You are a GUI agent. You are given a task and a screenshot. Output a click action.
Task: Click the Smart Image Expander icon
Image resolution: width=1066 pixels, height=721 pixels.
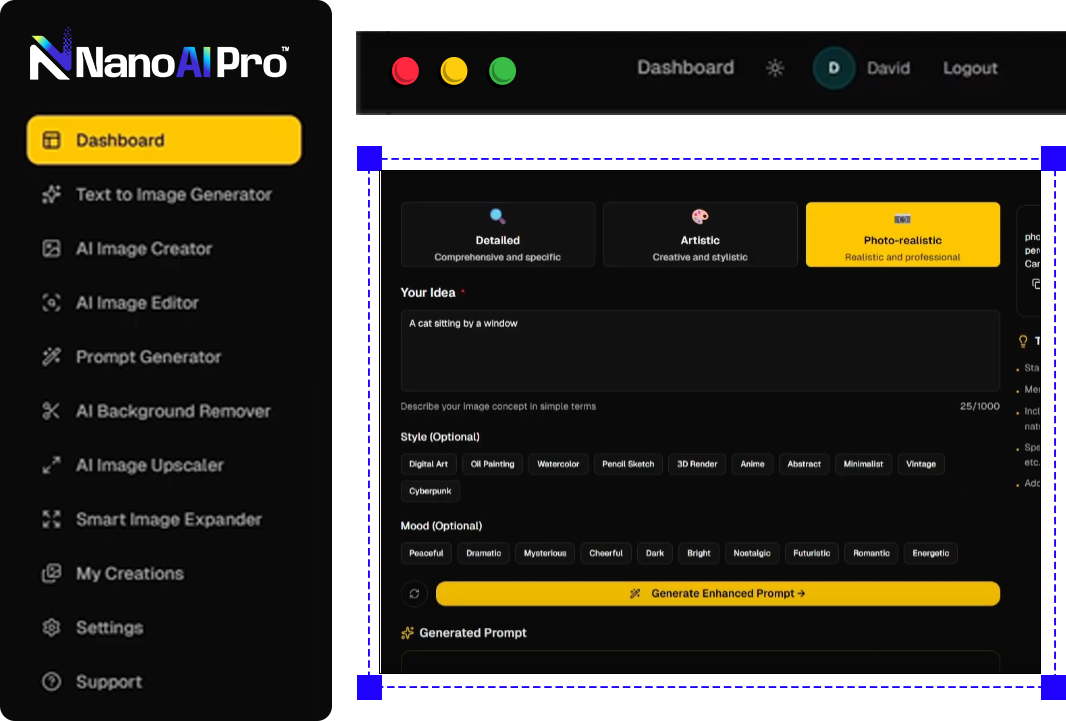click(51, 519)
